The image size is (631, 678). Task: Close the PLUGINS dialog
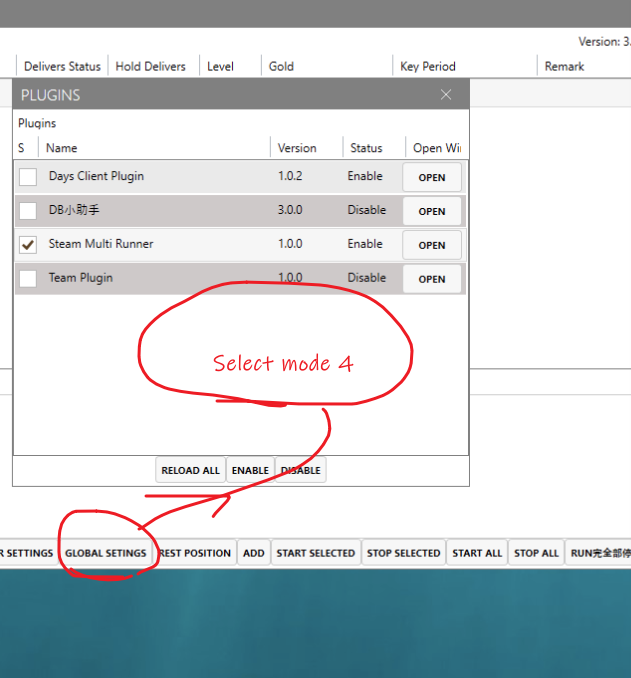446,95
